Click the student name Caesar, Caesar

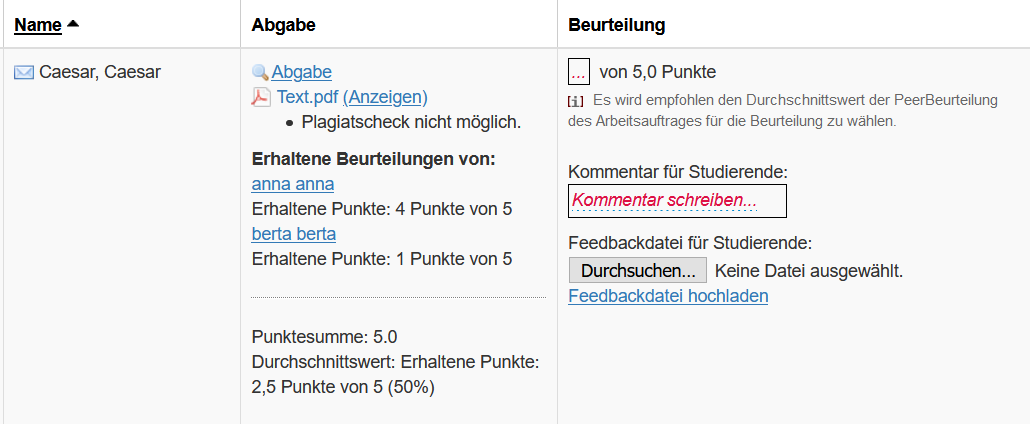100,72
